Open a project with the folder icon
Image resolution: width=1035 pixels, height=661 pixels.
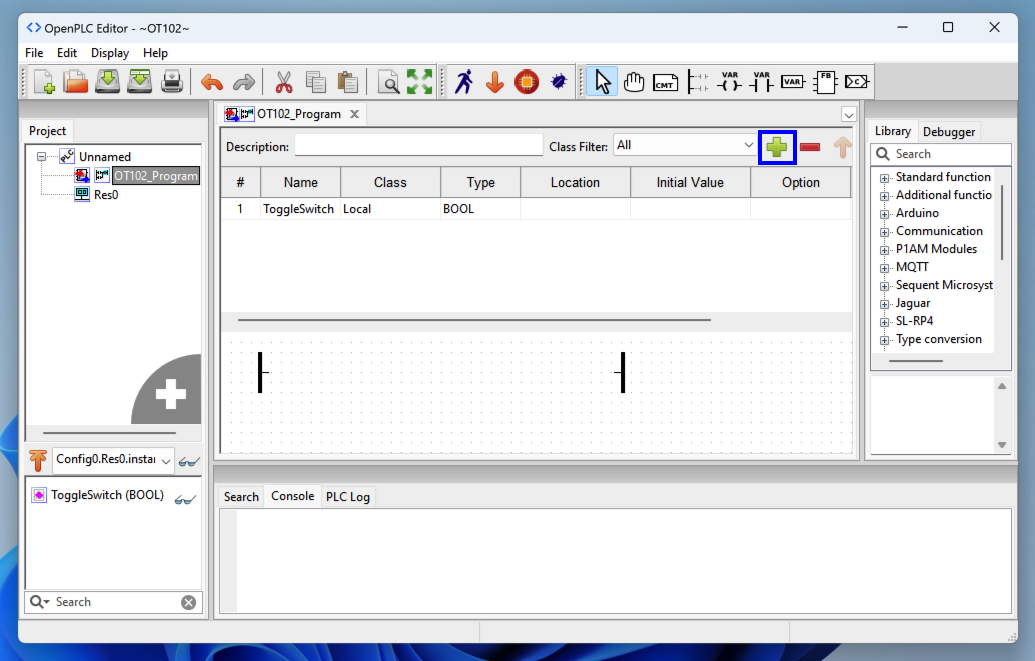coord(75,82)
